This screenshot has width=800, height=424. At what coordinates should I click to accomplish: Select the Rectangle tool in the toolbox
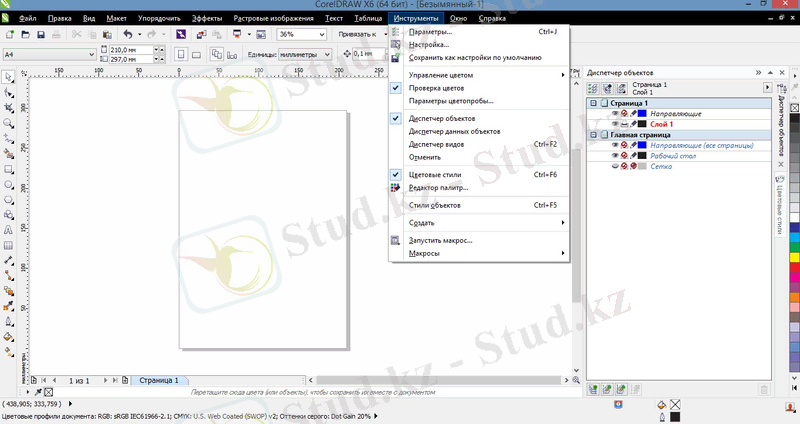coord(9,170)
